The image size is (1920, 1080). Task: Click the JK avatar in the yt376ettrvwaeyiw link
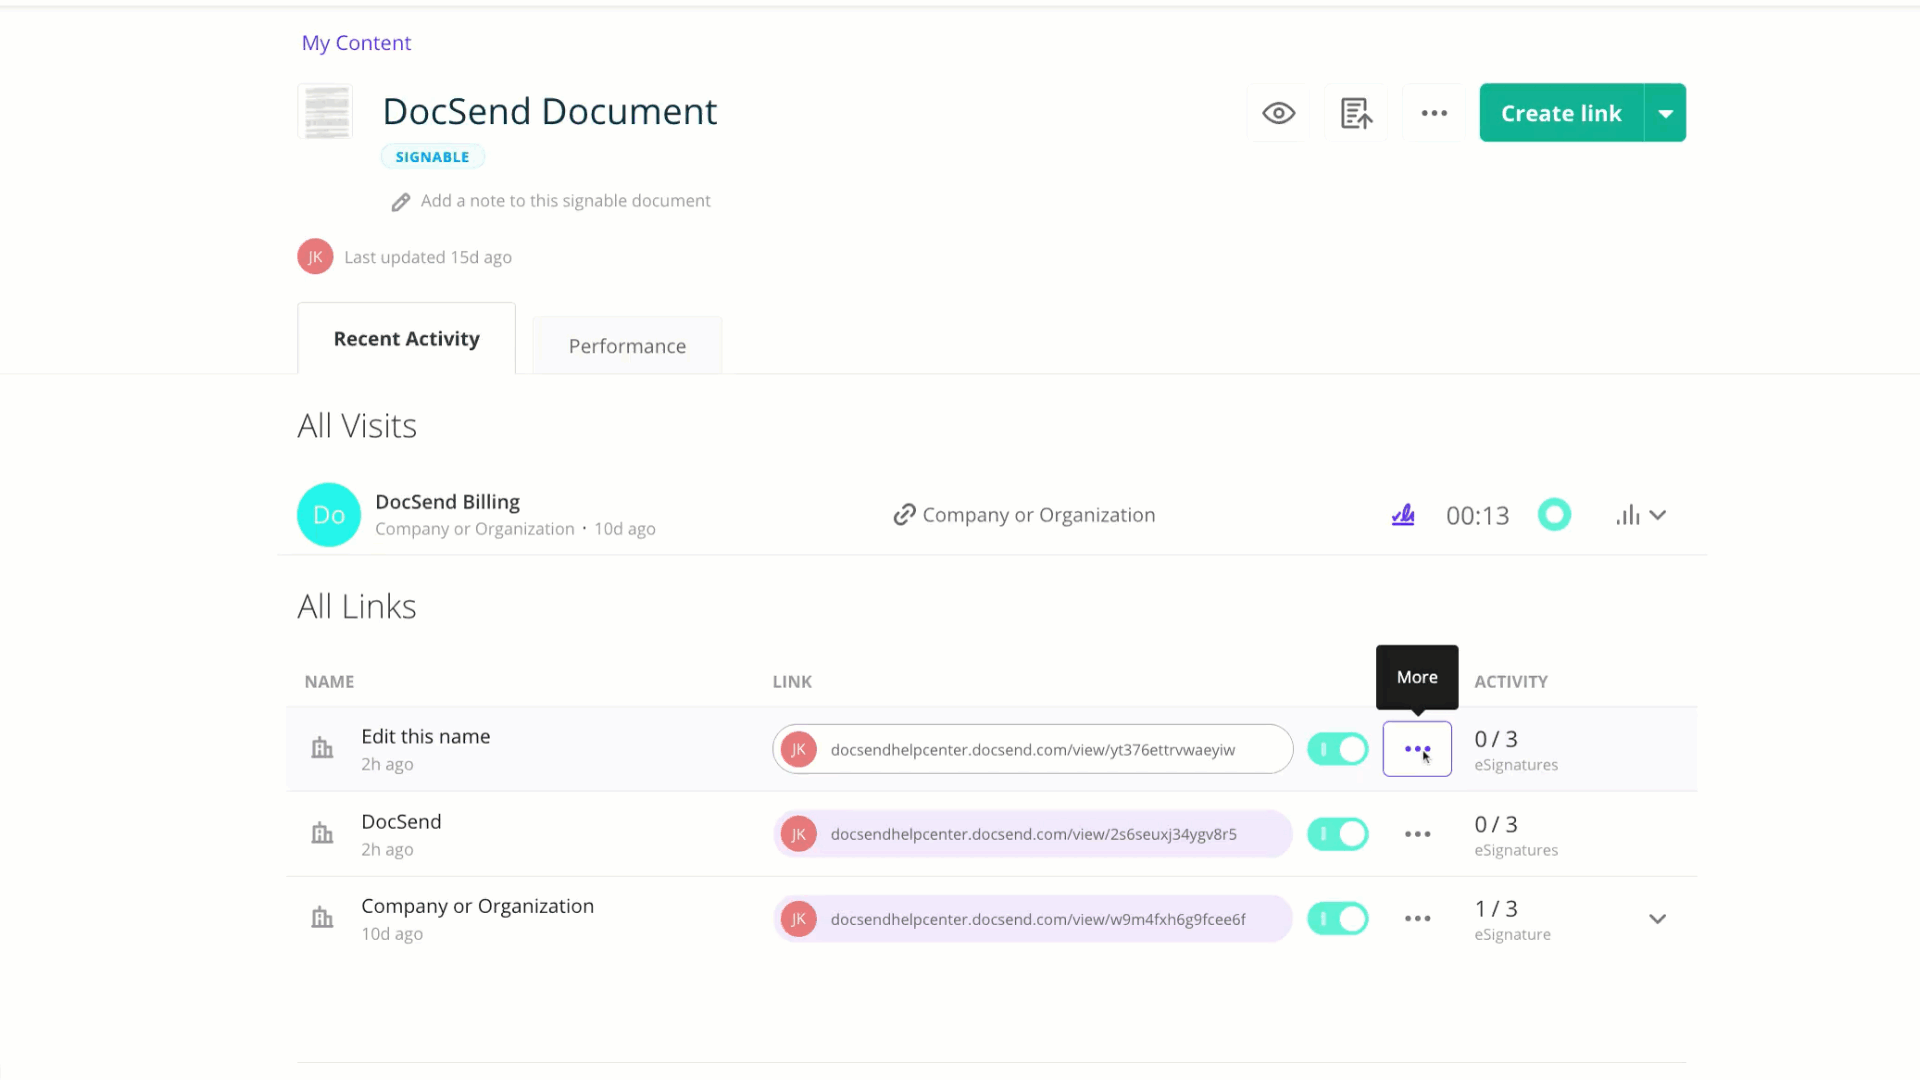point(798,749)
